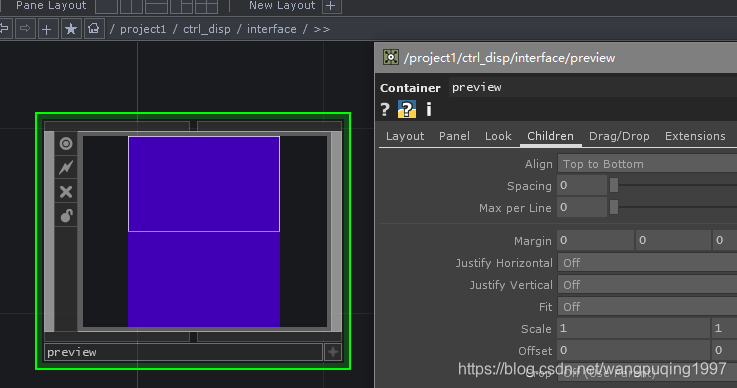Screen dimensions: 737x388
Task: Open operator help question mark icon
Action: click(385, 110)
